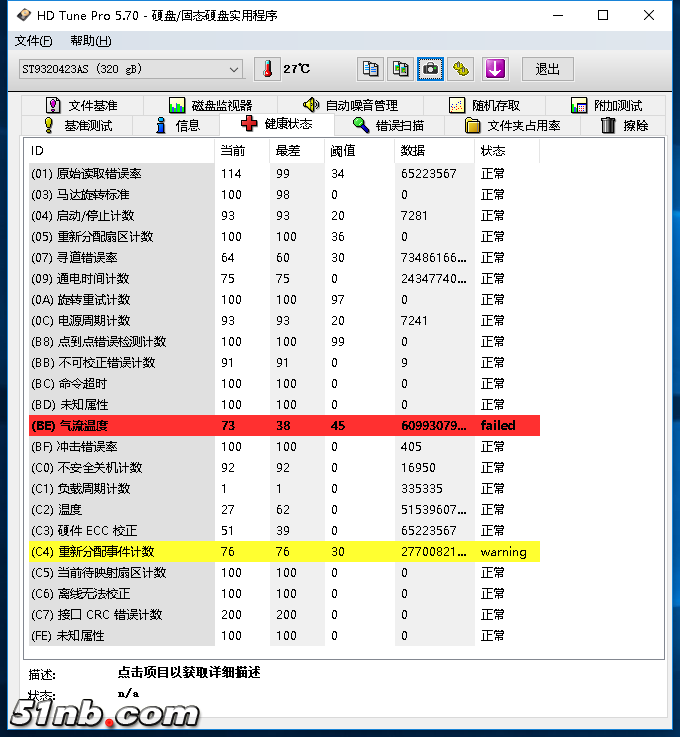Click the 最差 column header
The image size is (680, 737).
[297, 151]
